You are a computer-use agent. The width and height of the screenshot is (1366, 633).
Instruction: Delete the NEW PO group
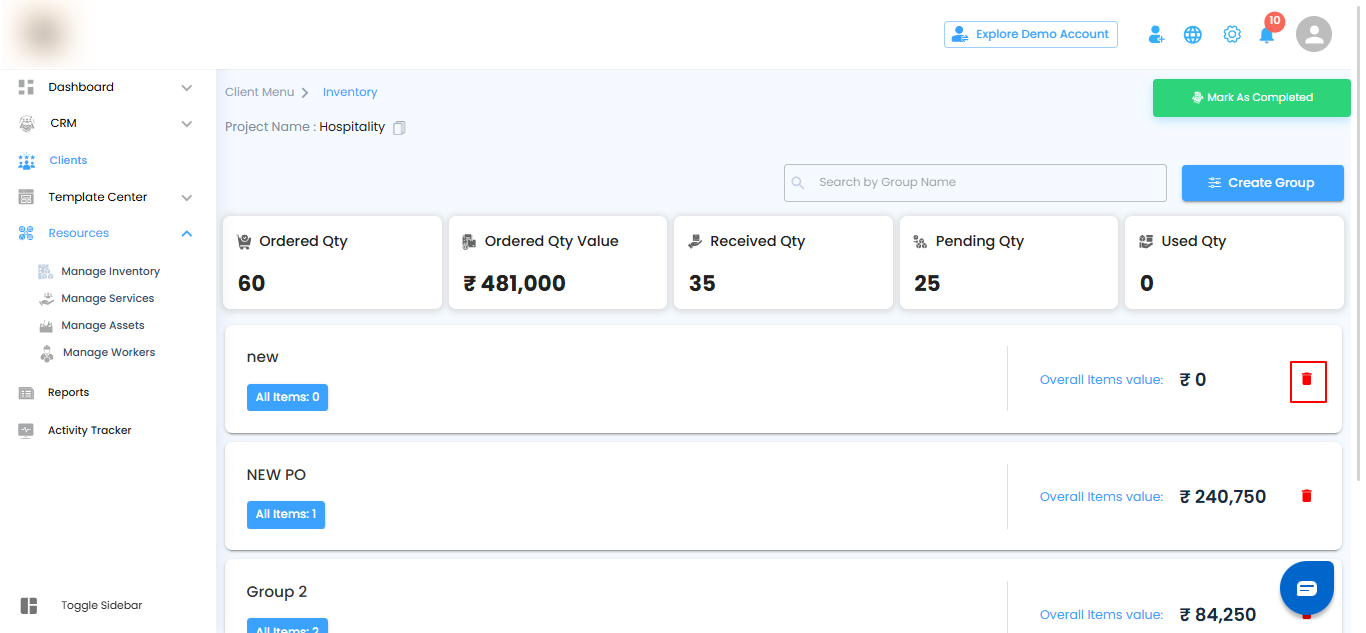click(1306, 496)
